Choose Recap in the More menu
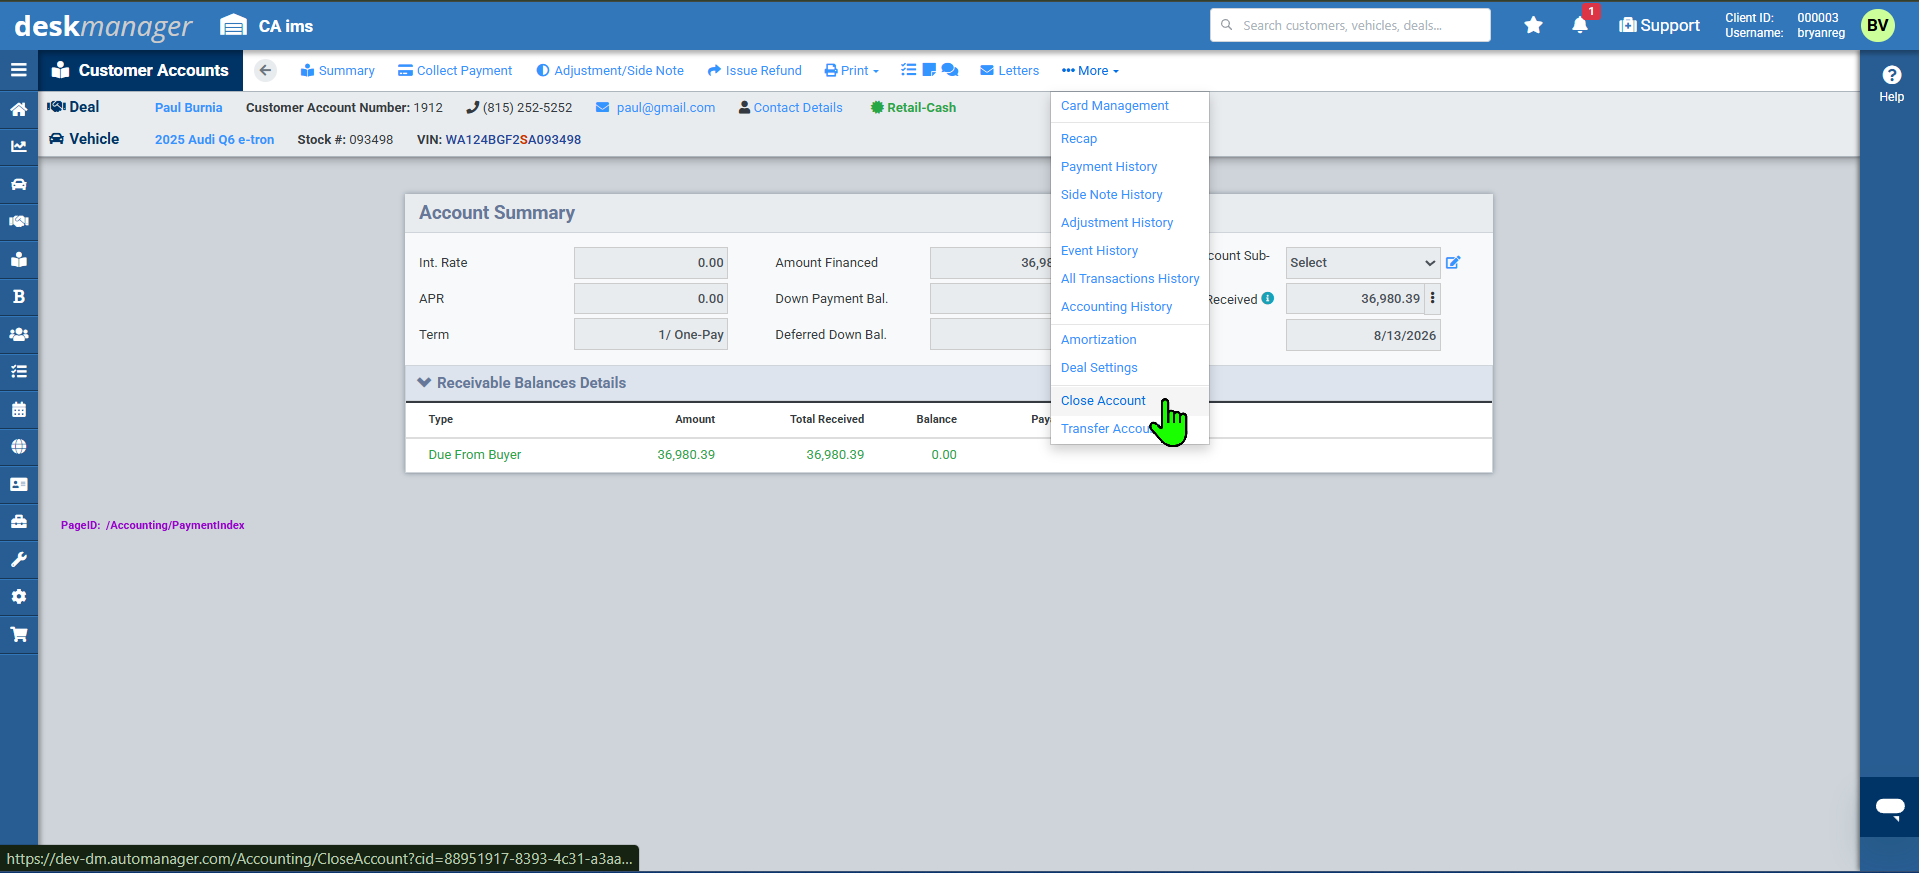Image resolution: width=1919 pixels, height=873 pixels. click(x=1078, y=138)
